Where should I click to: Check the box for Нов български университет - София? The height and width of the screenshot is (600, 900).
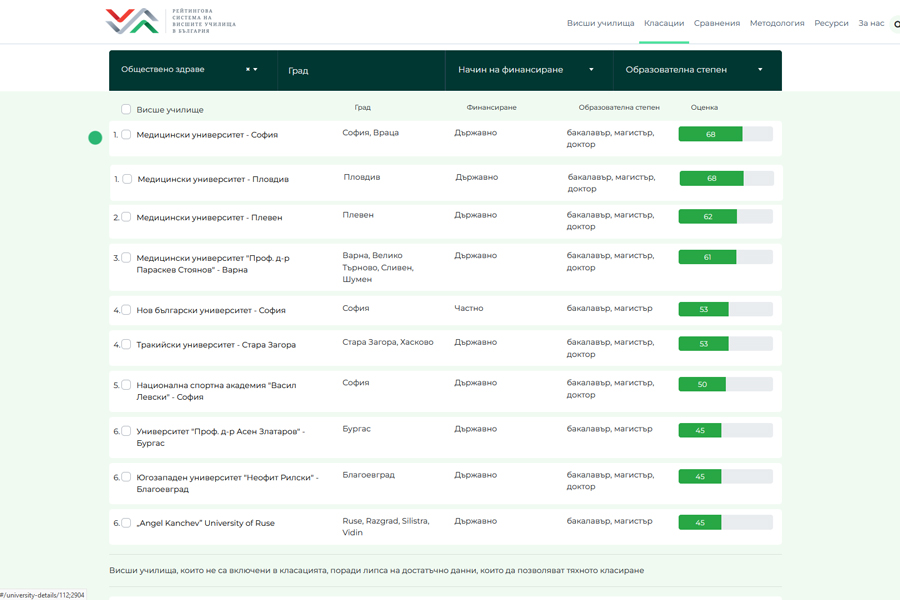tap(126, 310)
